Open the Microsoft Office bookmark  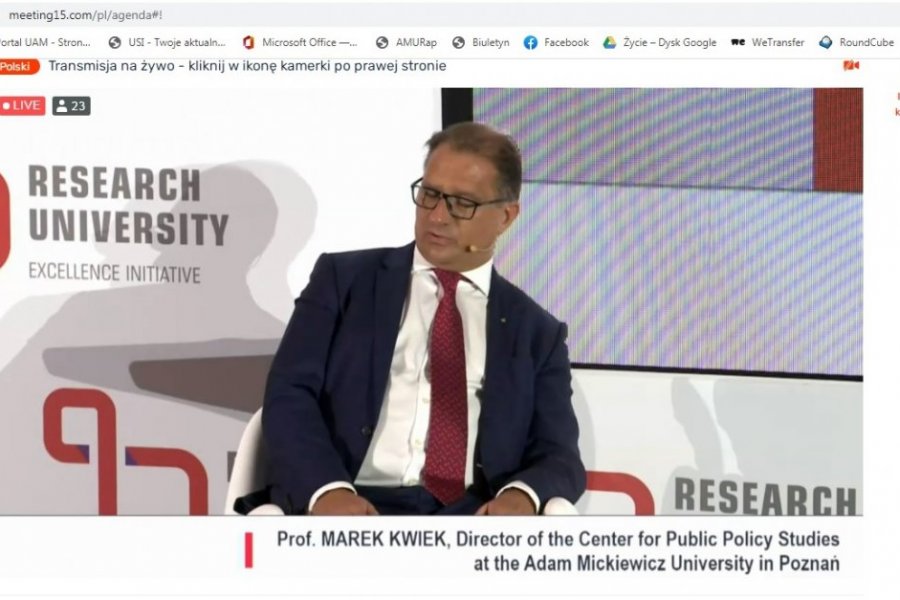300,42
